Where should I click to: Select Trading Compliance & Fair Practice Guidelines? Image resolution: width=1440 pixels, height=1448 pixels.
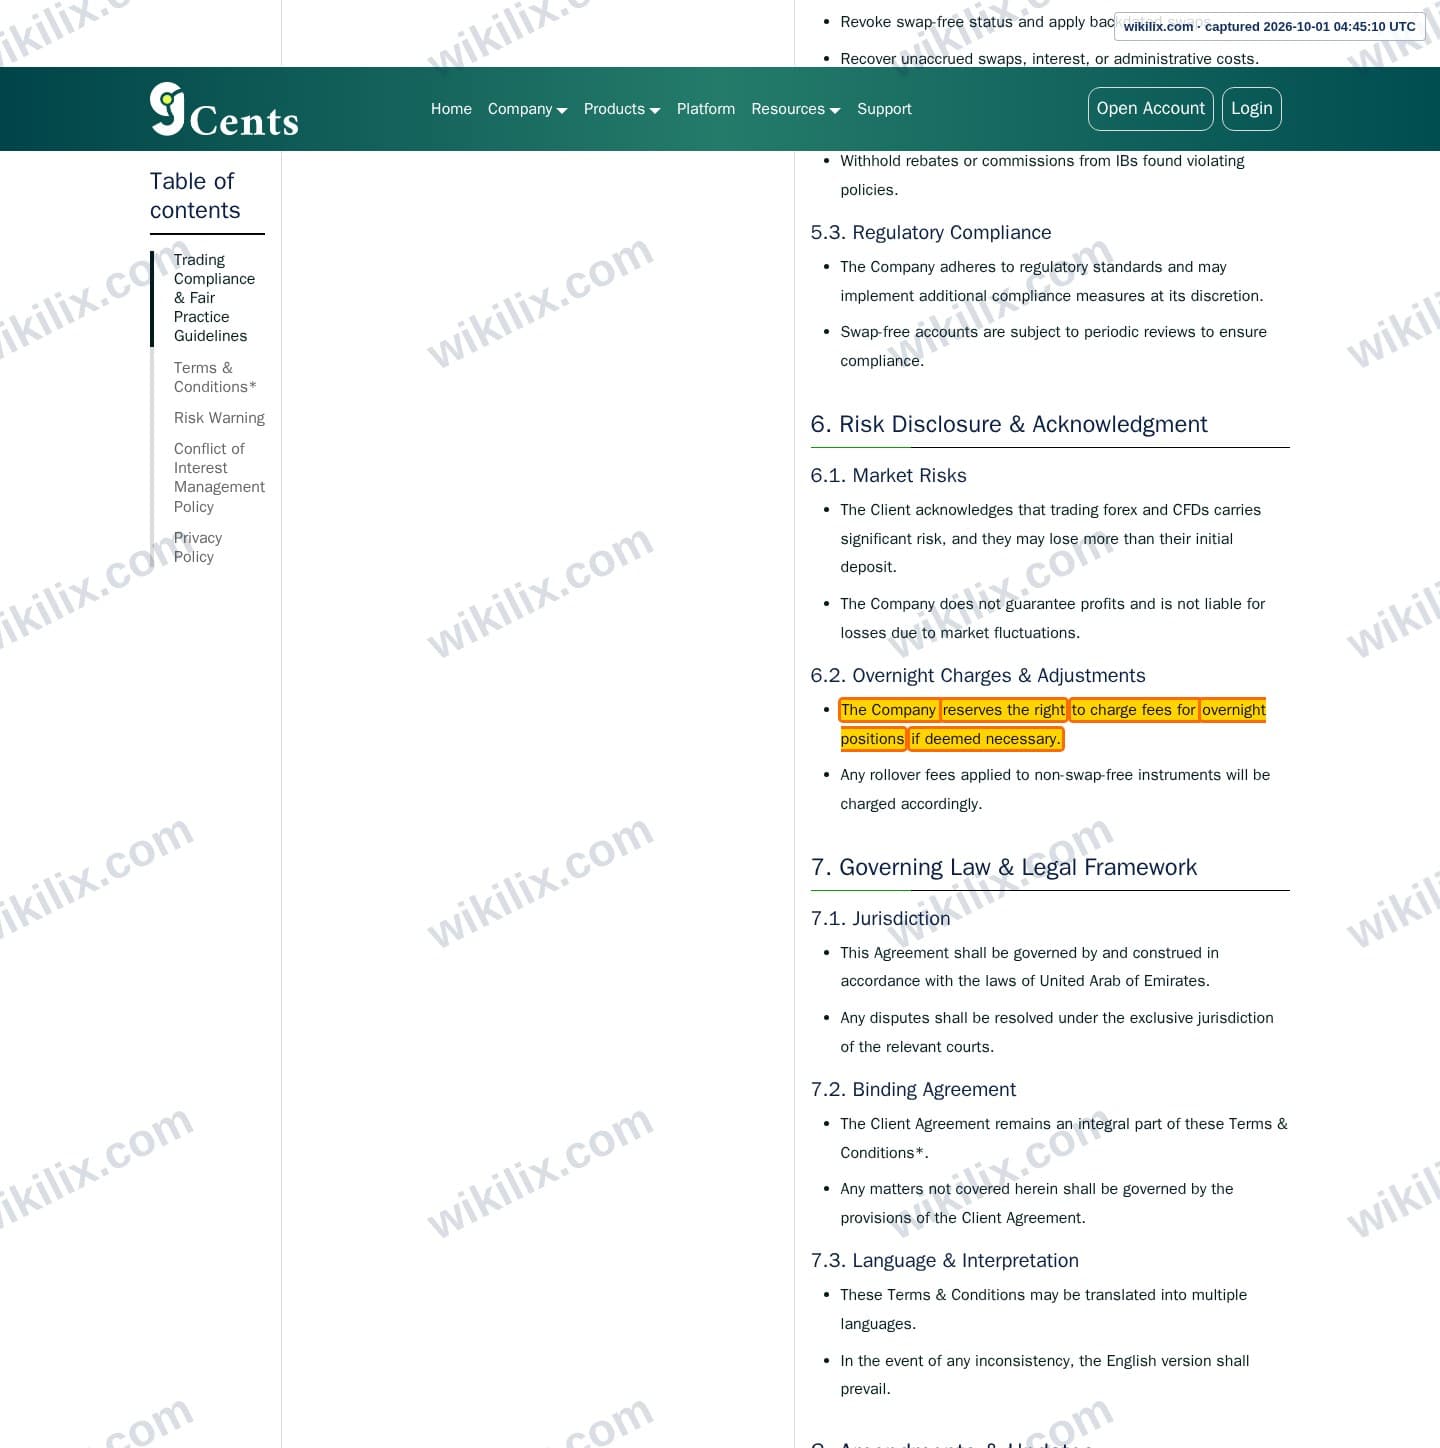pyautogui.click(x=214, y=298)
